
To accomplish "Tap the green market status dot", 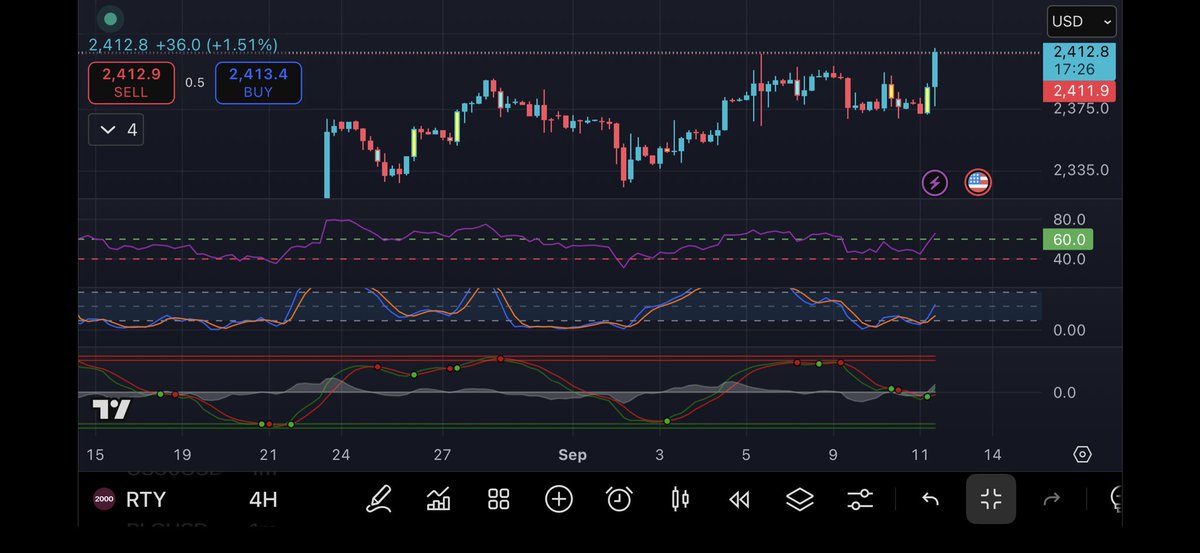I will pos(110,18).
